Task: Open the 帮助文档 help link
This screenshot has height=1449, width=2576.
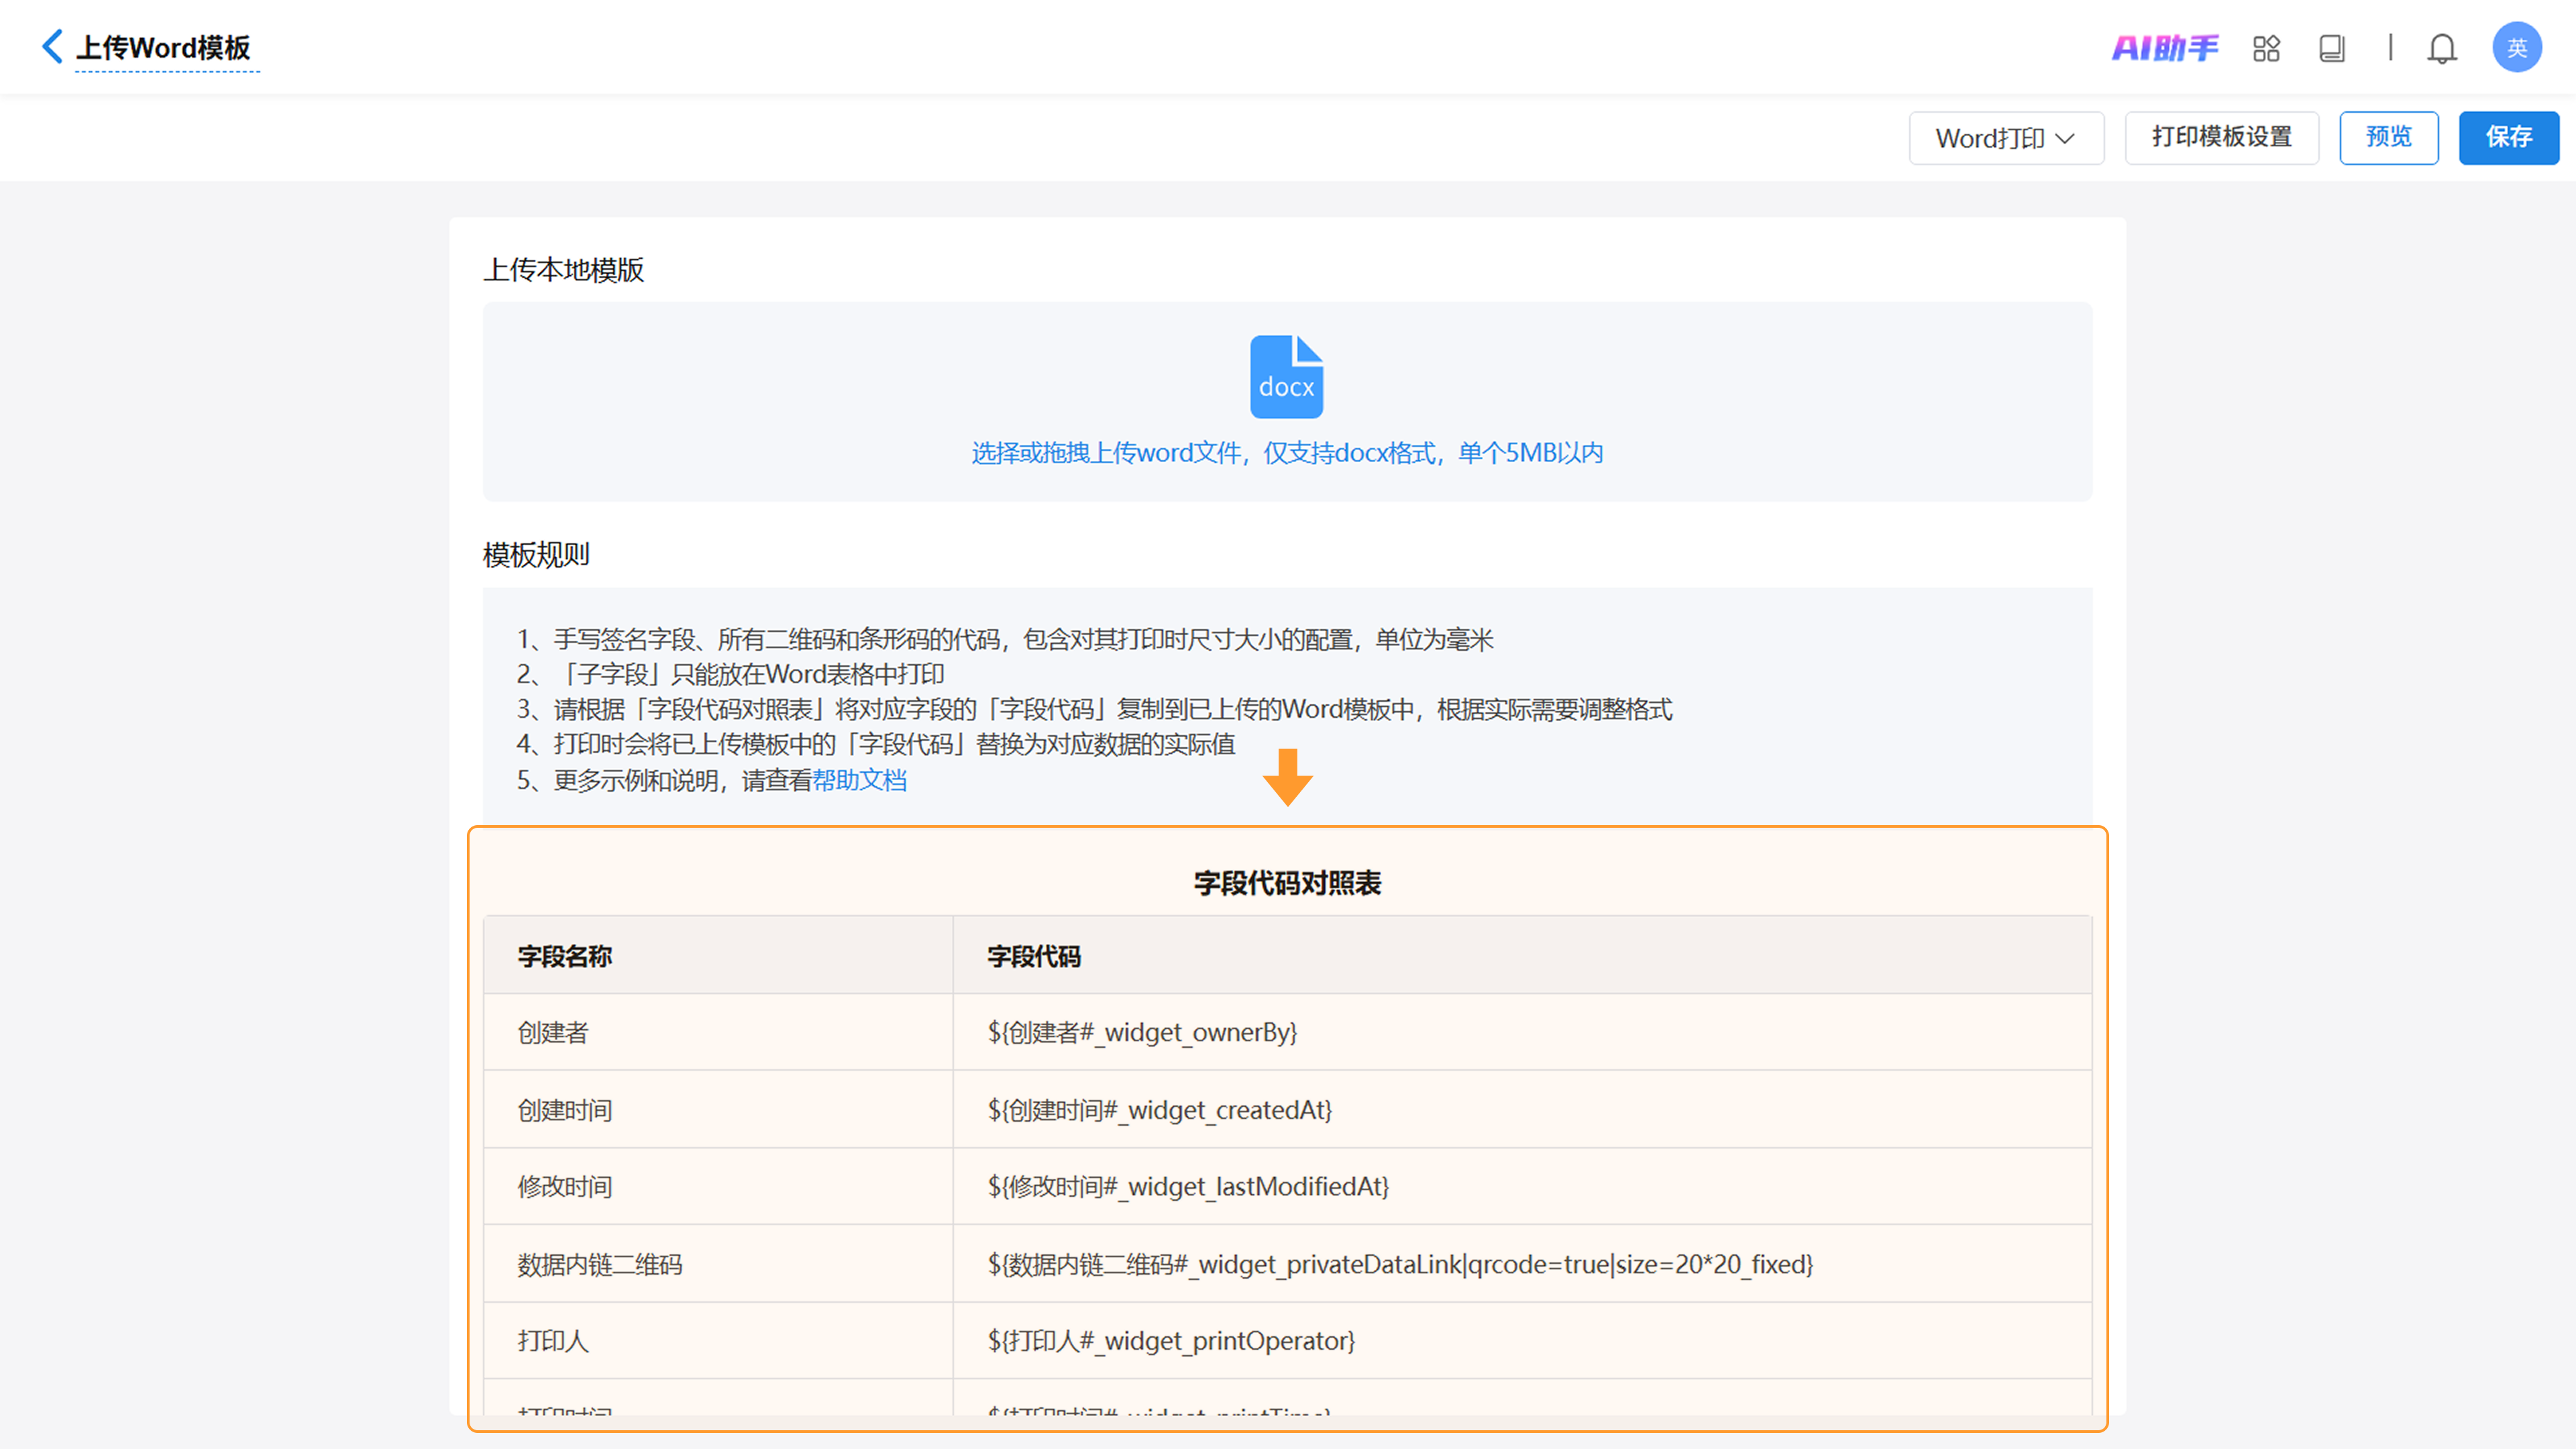Action: [x=859, y=780]
